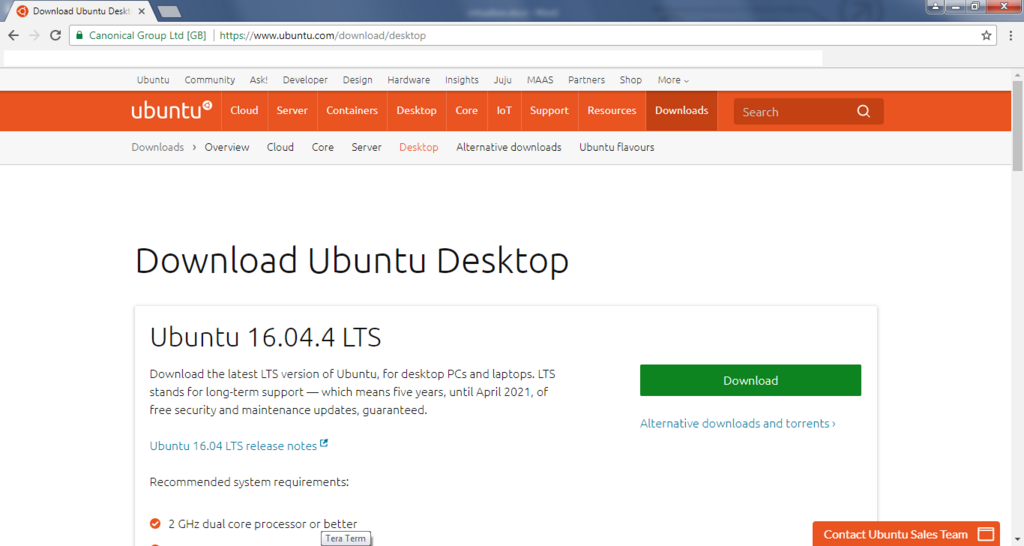
Task: Click the Download Ubuntu Desktop heading
Action: 352,261
